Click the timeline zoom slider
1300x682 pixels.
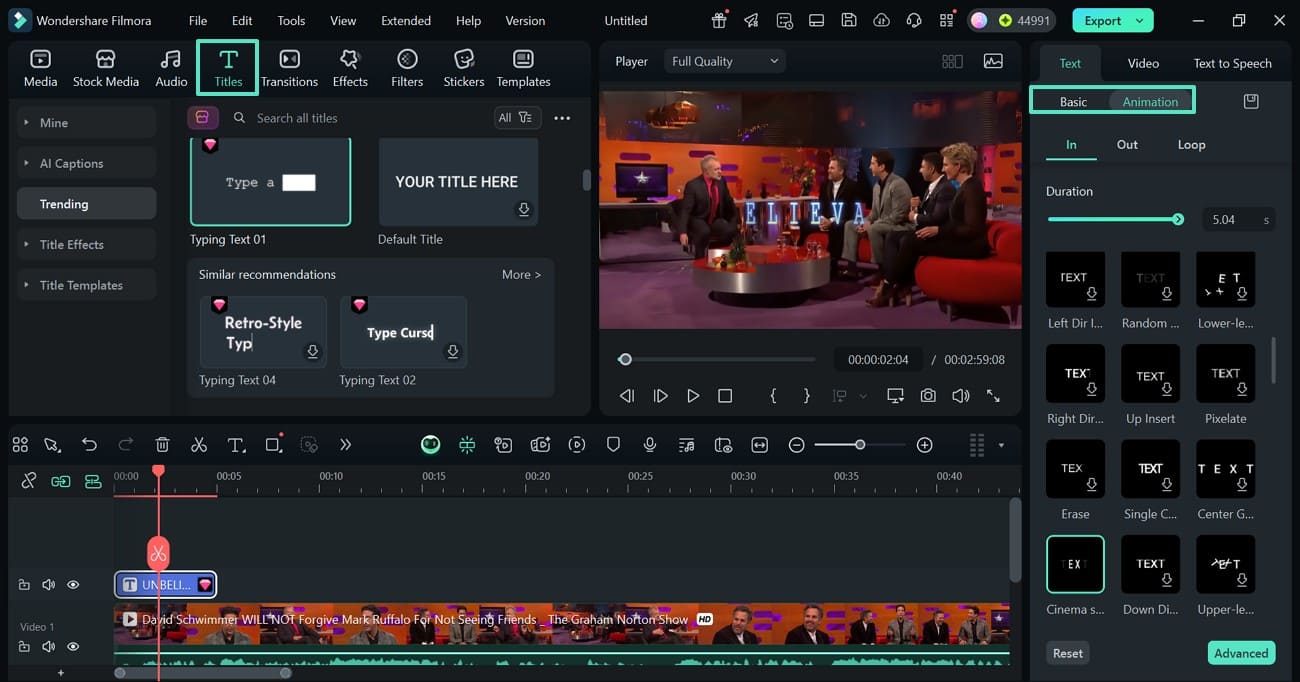(x=860, y=445)
